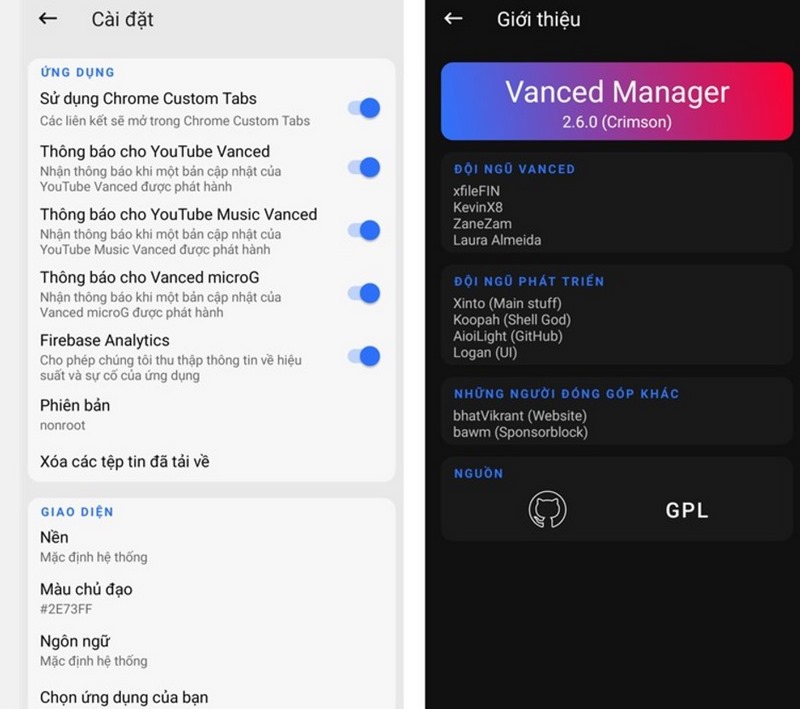Tap NHỮNG NGƯỜI ĐÓNG GÓP KHÁC header
The image size is (800, 709).
click(x=566, y=393)
